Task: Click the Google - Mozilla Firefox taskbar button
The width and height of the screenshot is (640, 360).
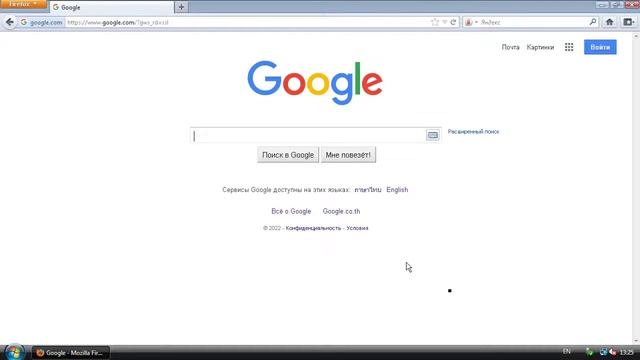Action: (71, 353)
